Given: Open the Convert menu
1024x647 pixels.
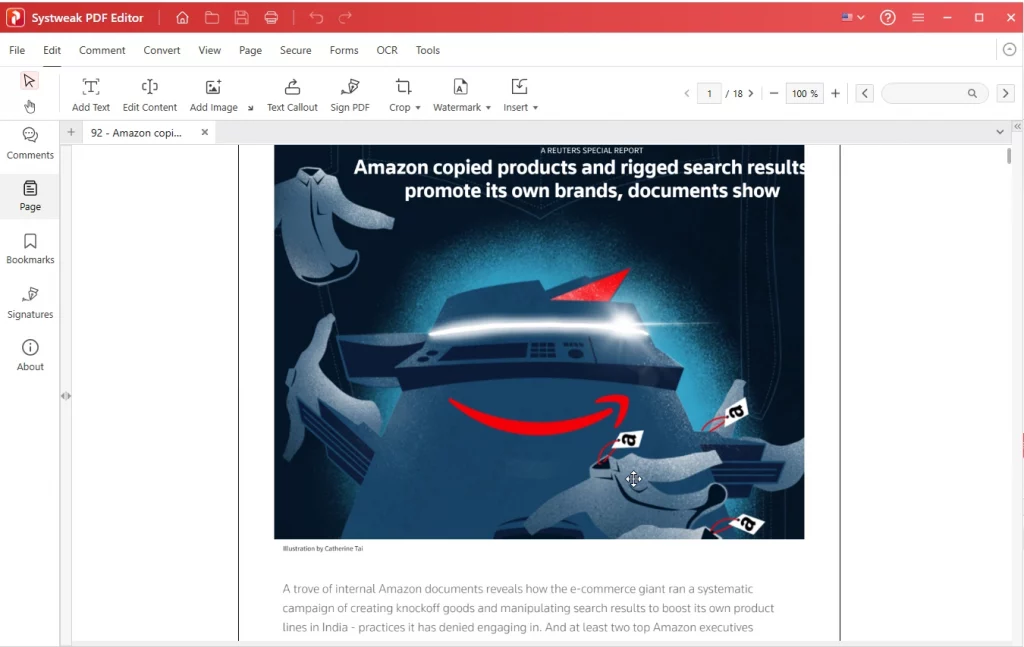Looking at the screenshot, I should [x=161, y=50].
